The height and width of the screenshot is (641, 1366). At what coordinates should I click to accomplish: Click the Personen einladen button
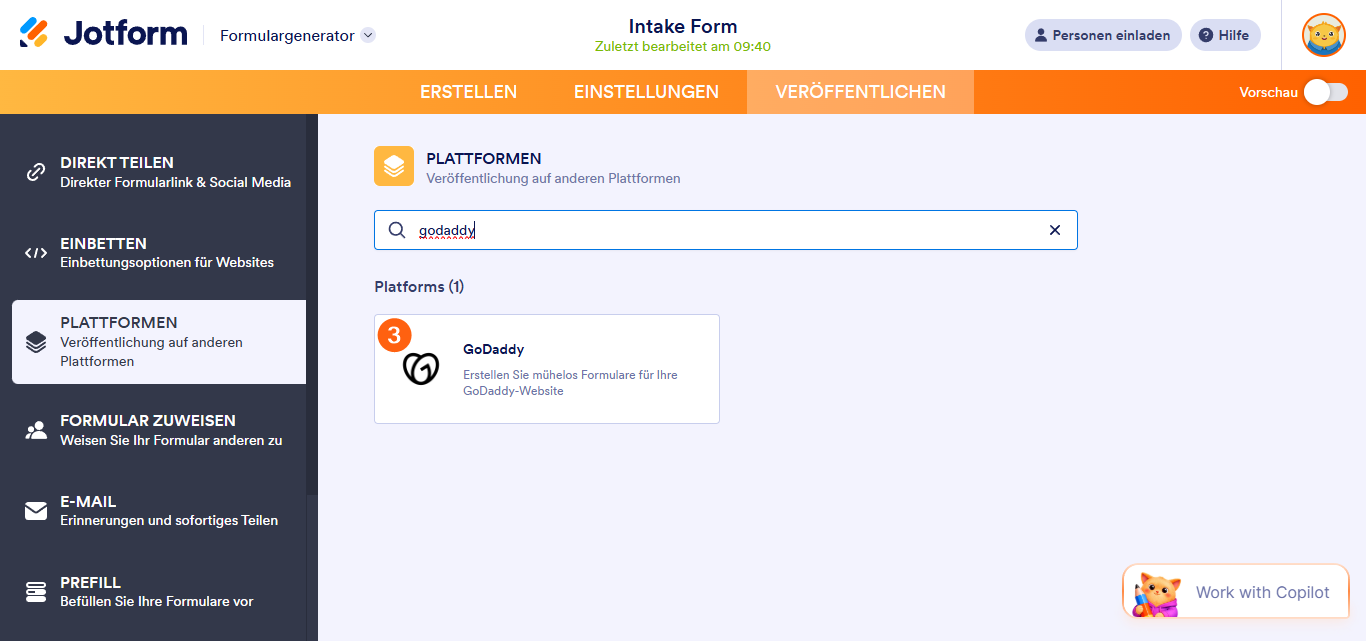click(x=1103, y=35)
